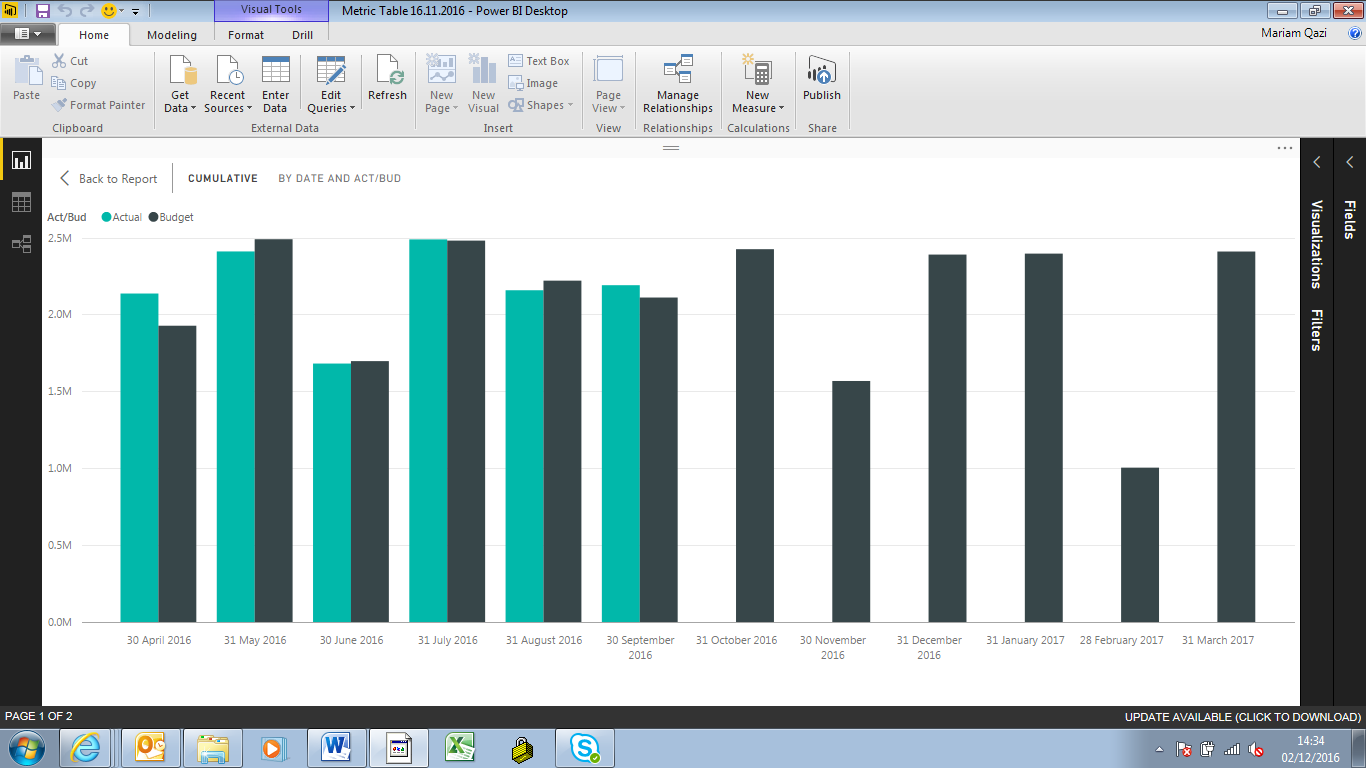The height and width of the screenshot is (768, 1366).
Task: Click the Copy button in Clipboard group
Action: click(x=74, y=83)
